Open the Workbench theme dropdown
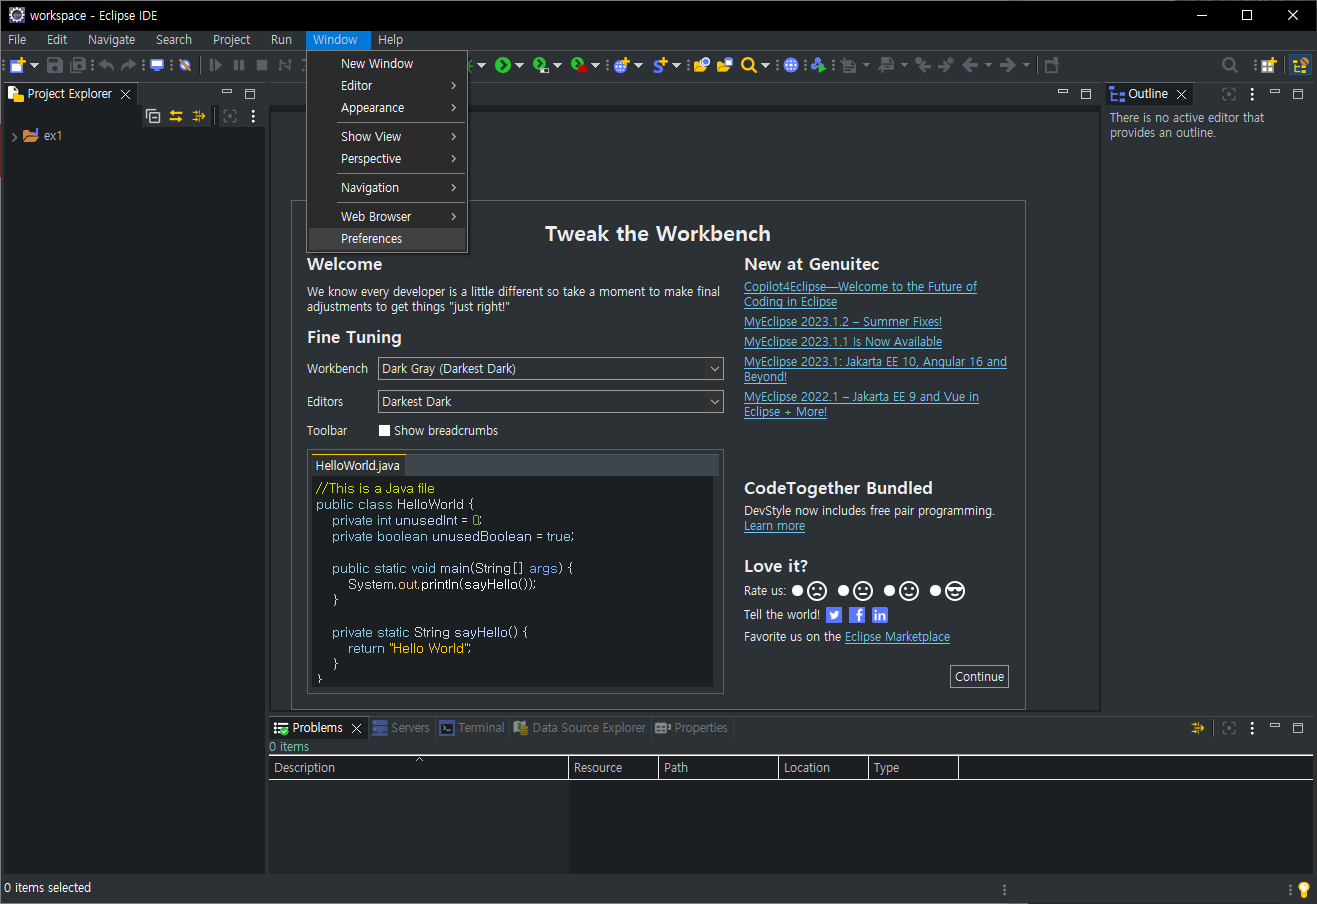 551,369
